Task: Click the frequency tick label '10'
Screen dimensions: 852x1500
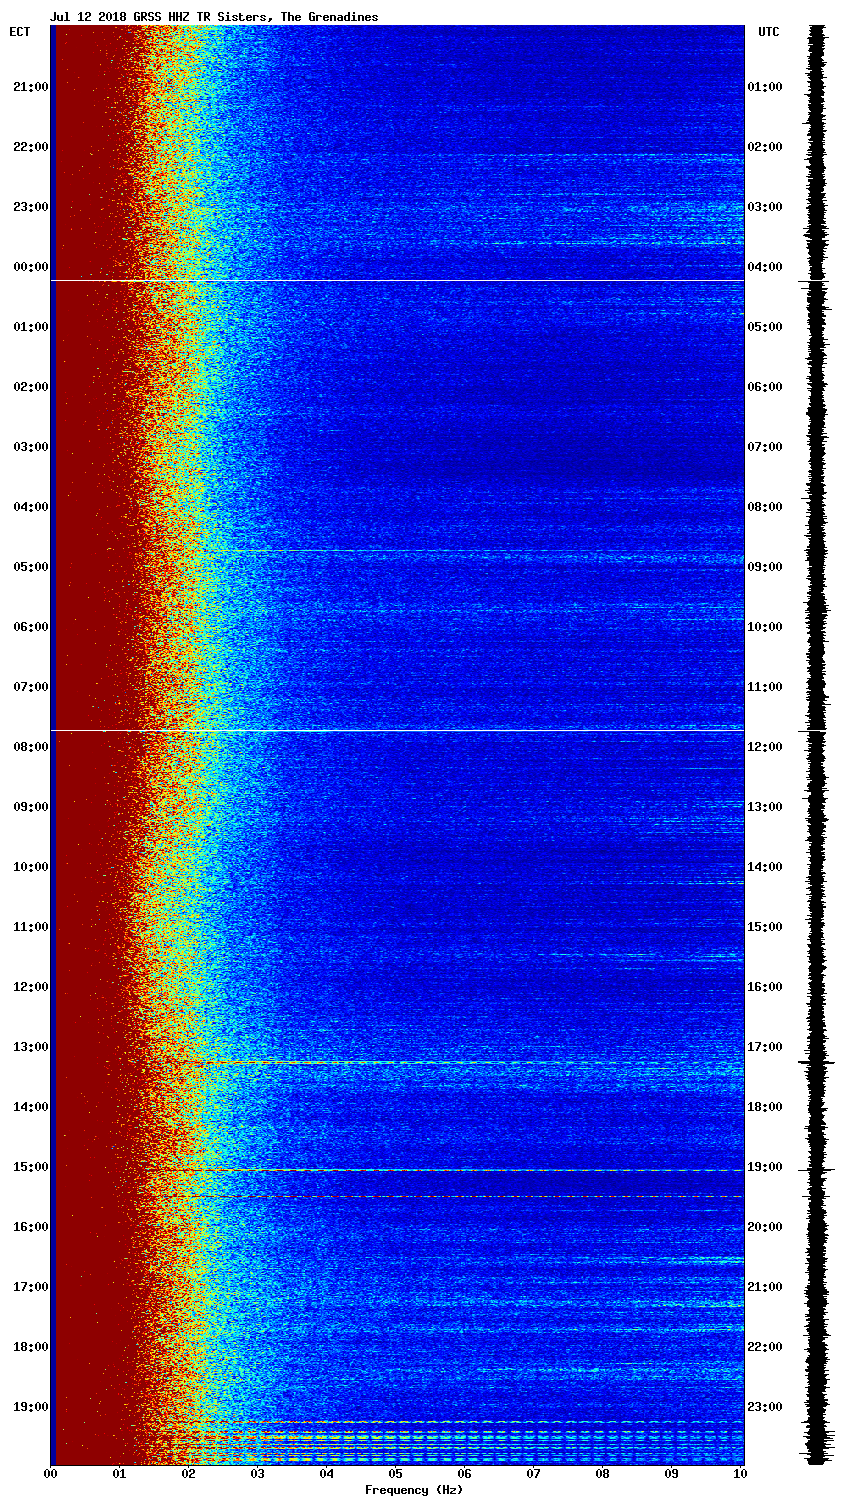Action: click(740, 1474)
